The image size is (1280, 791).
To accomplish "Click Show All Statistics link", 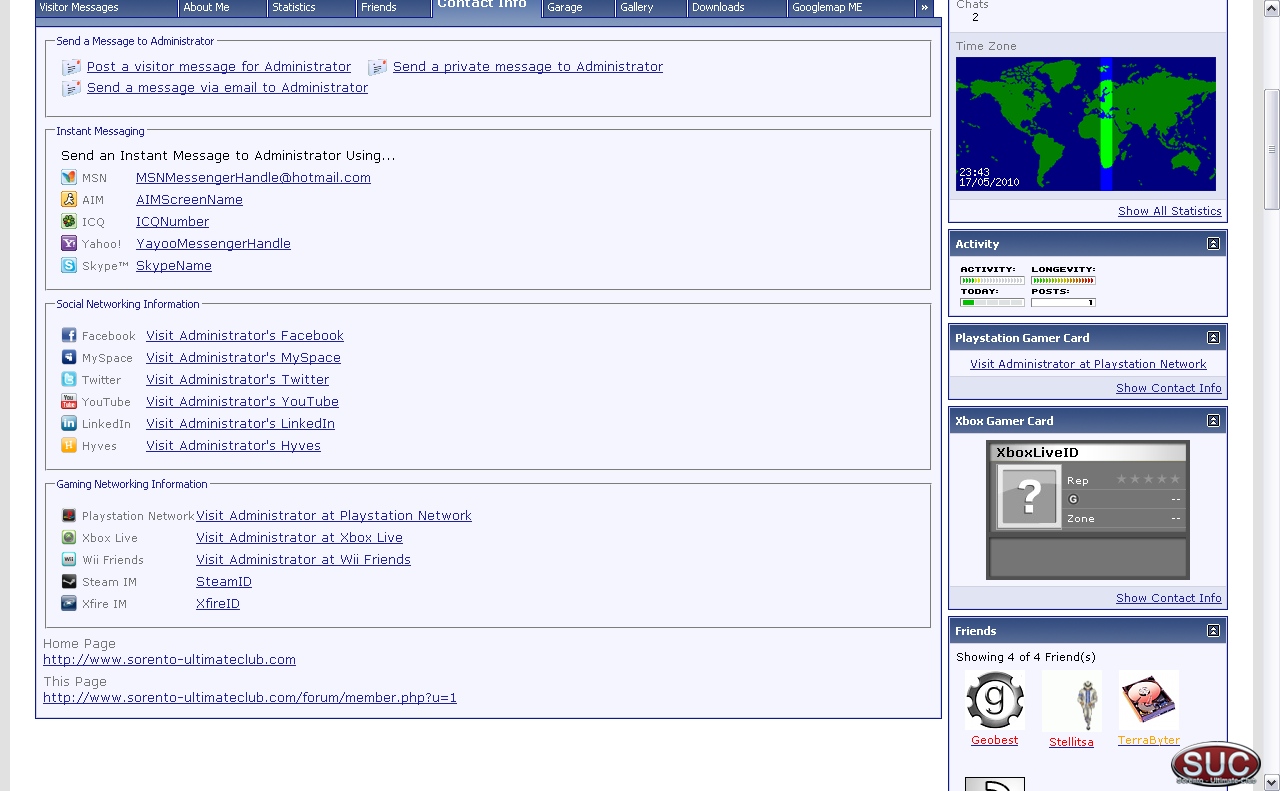I will click(1170, 211).
